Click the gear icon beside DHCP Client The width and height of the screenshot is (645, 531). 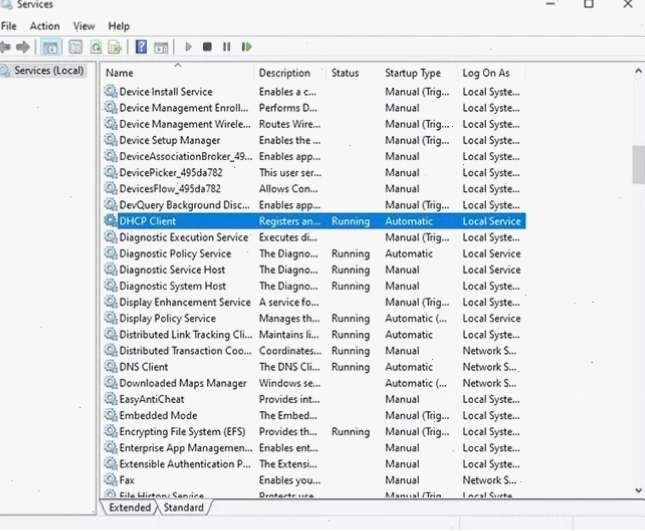(x=110, y=221)
